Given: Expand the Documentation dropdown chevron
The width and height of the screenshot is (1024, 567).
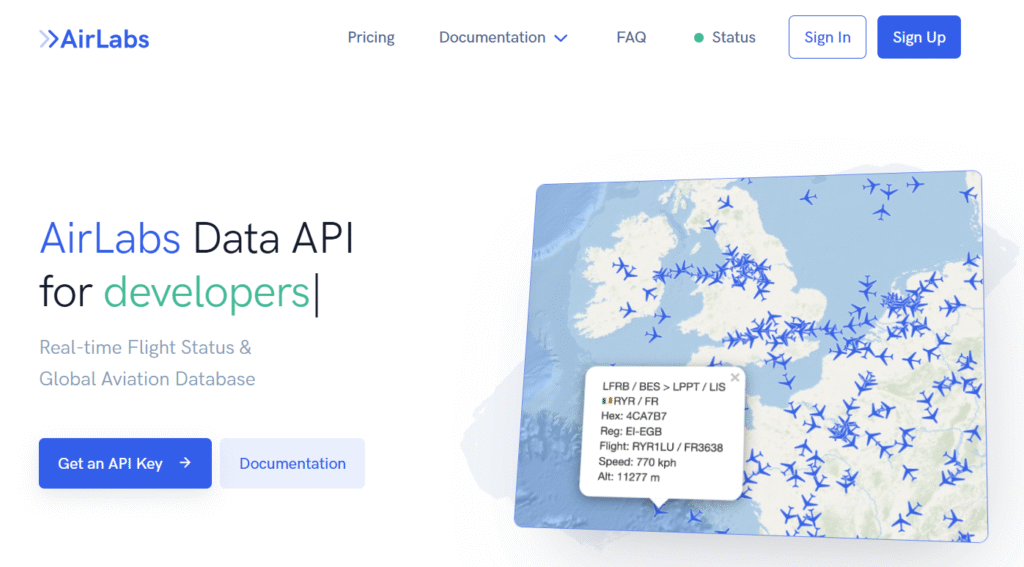Looking at the screenshot, I should [561, 38].
